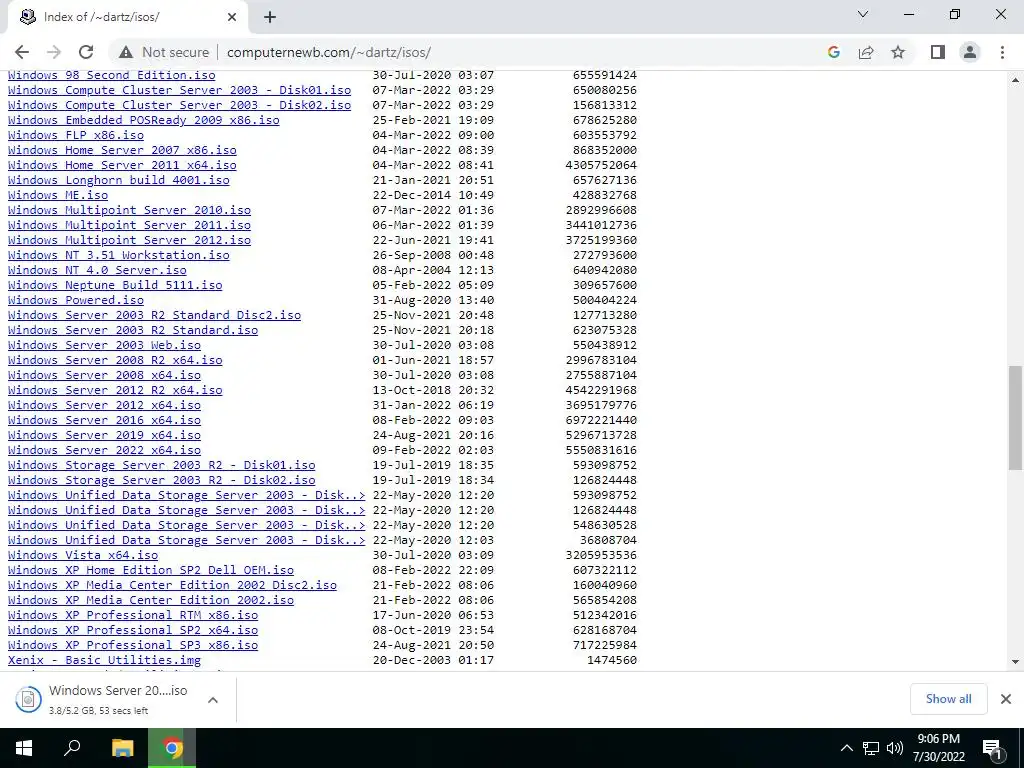Open Xenix - Basic Utilities.img link
The image size is (1024, 768).
click(104, 661)
